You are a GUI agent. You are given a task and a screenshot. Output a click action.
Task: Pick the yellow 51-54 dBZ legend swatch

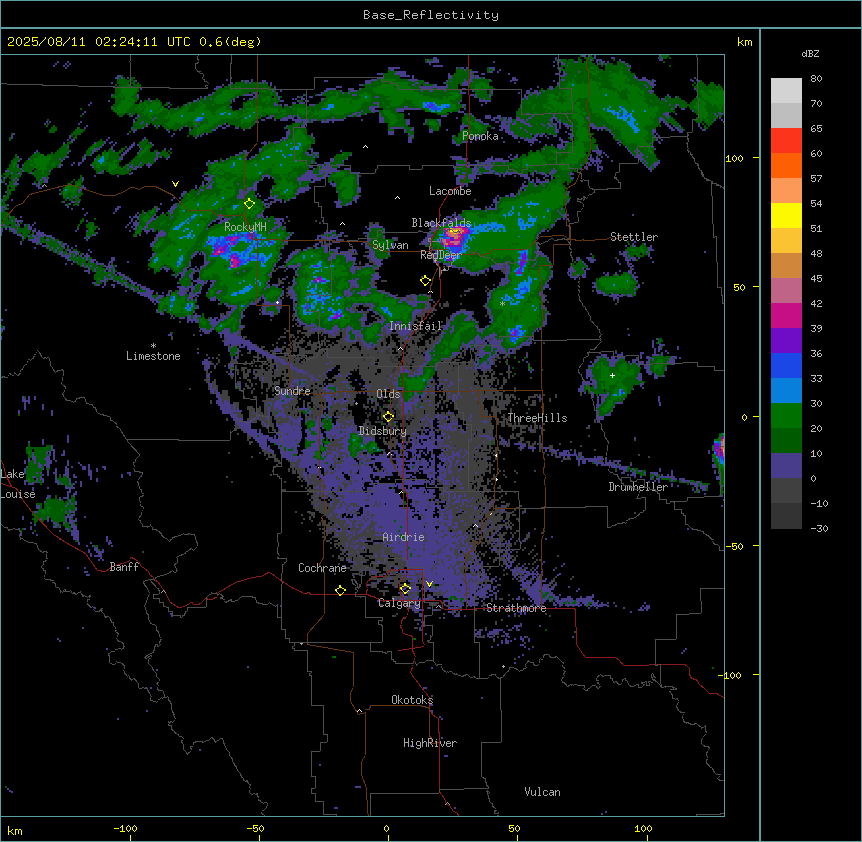coord(786,215)
